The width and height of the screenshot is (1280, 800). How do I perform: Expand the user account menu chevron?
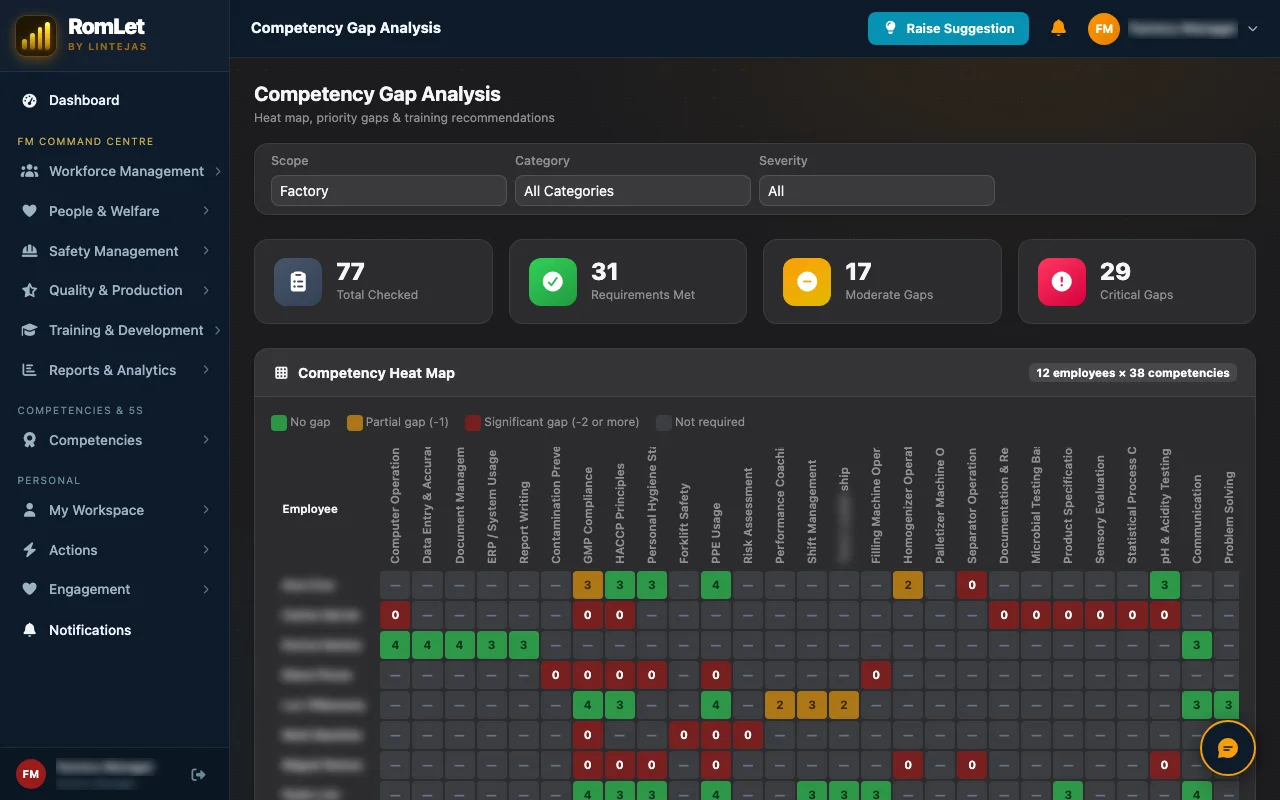coord(1252,29)
